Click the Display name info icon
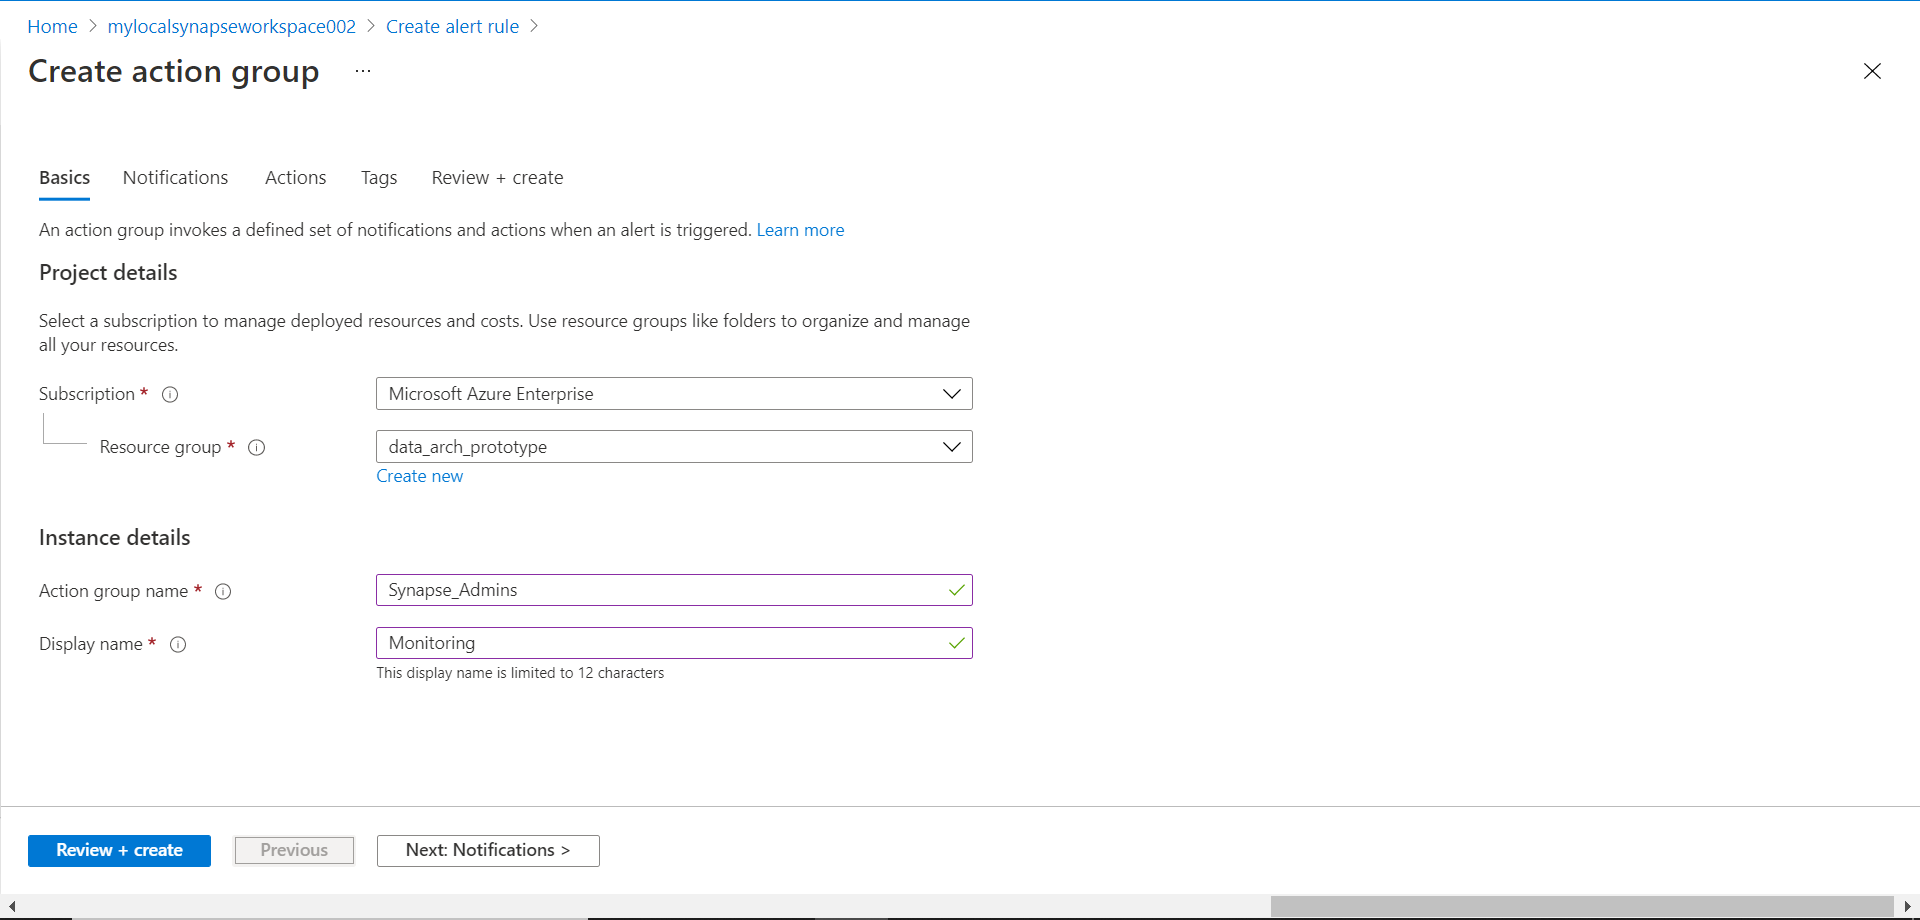Viewport: 1920px width, 920px height. pos(178,644)
